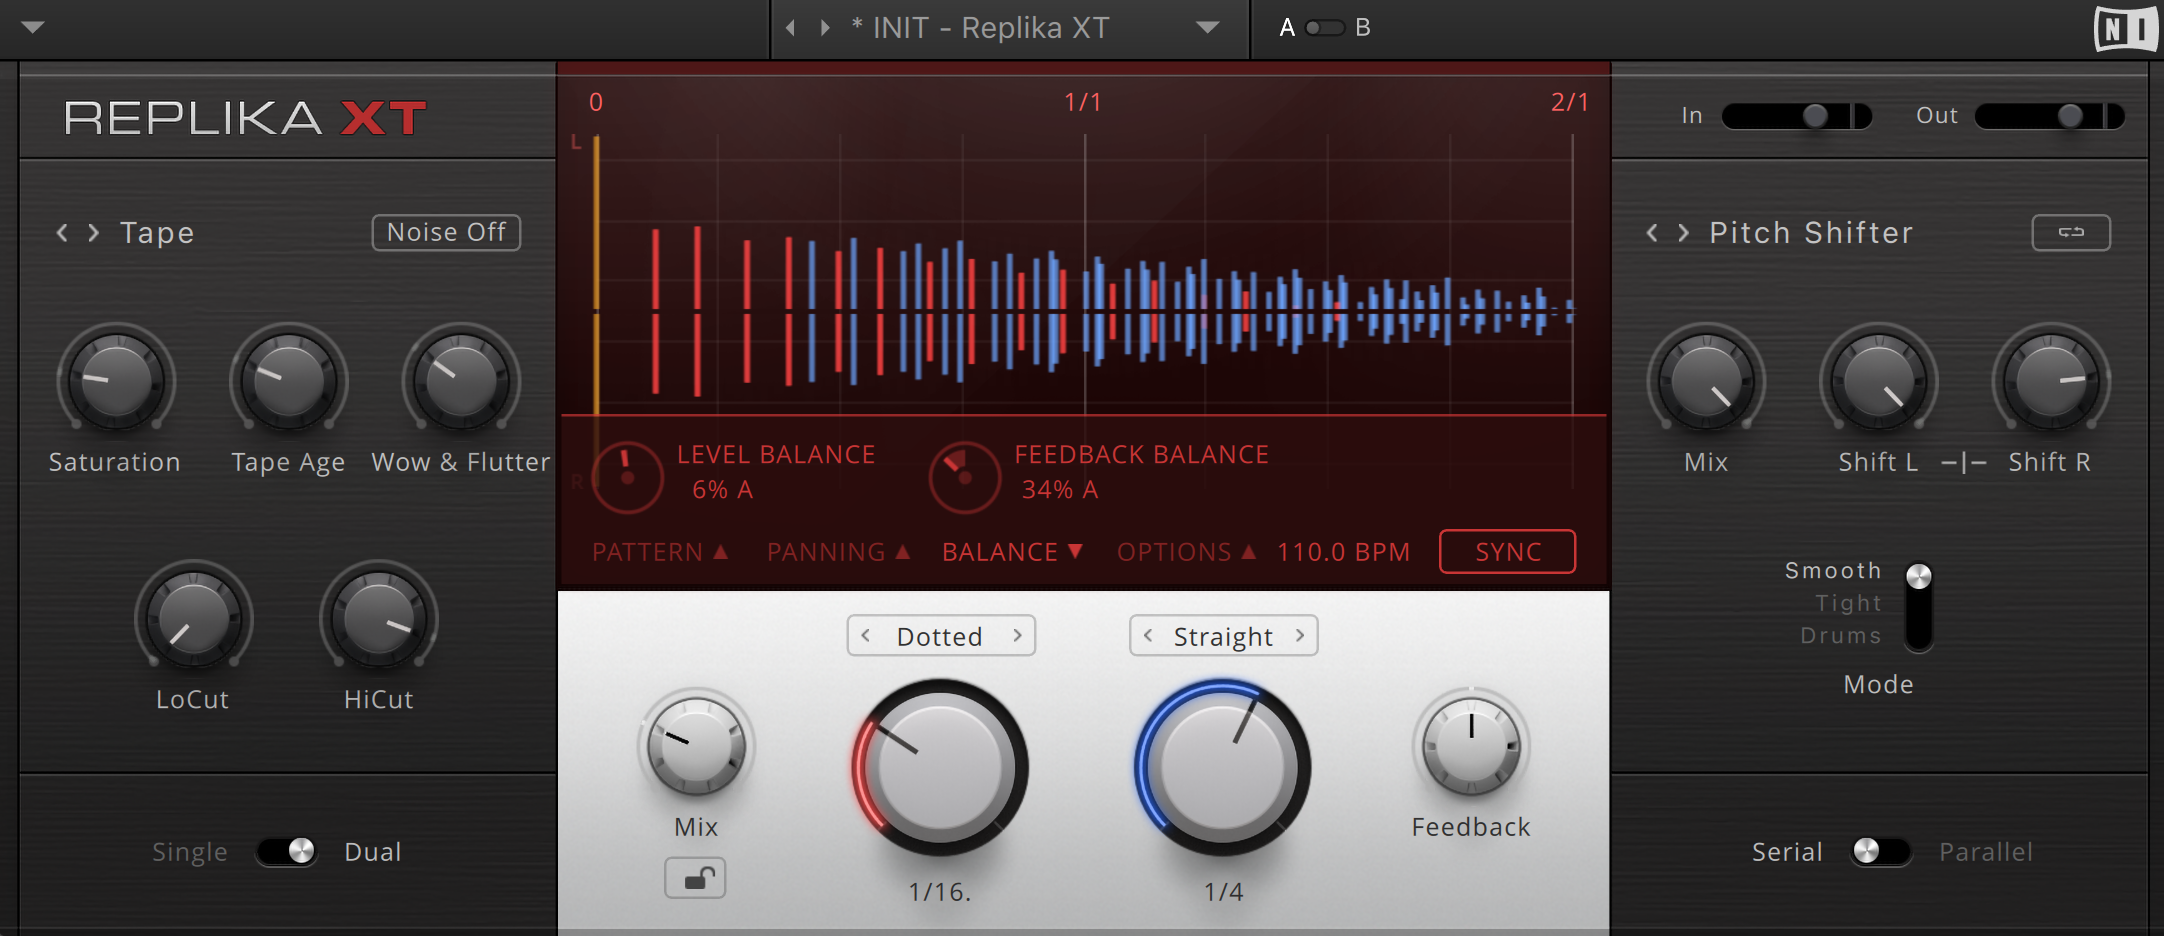Adjust the Saturation knob

[x=114, y=381]
